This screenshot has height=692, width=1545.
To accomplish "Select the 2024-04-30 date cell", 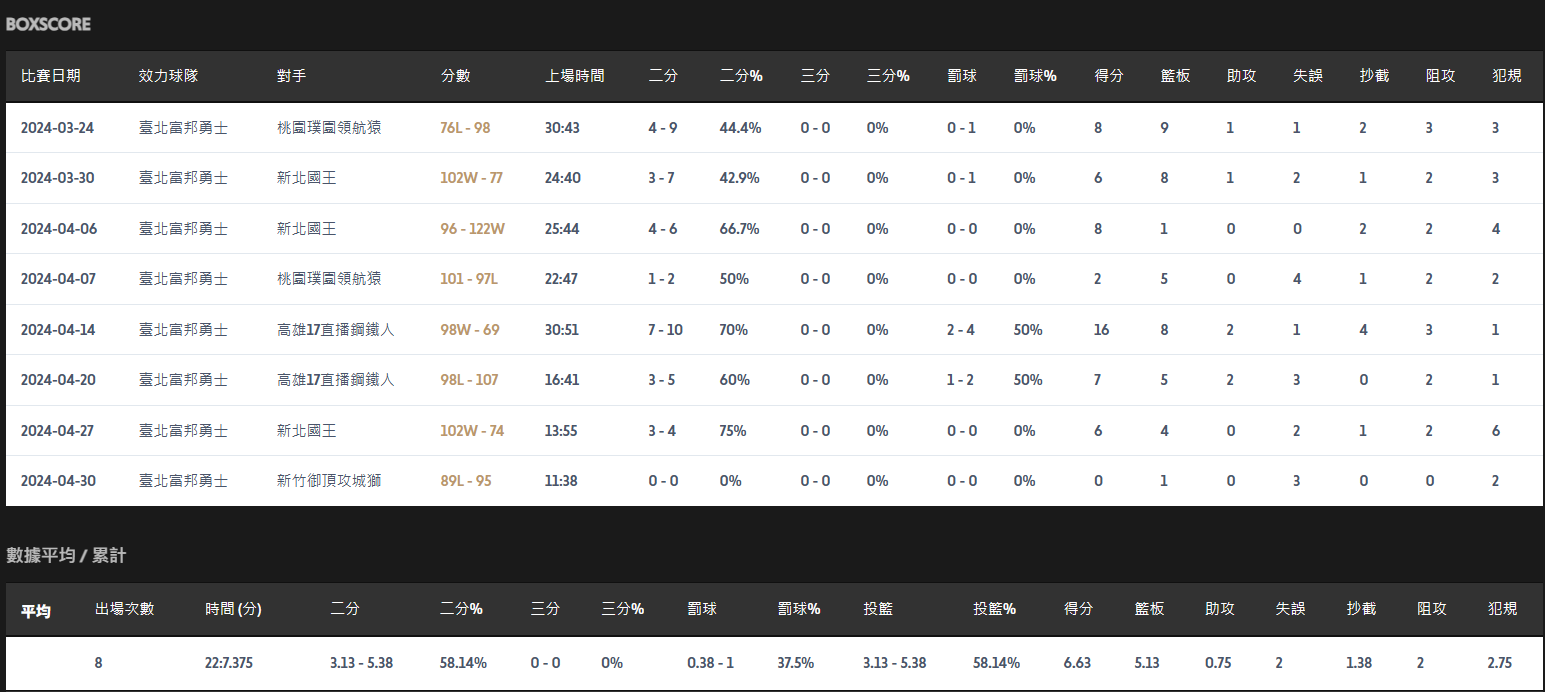I will click(x=58, y=481).
